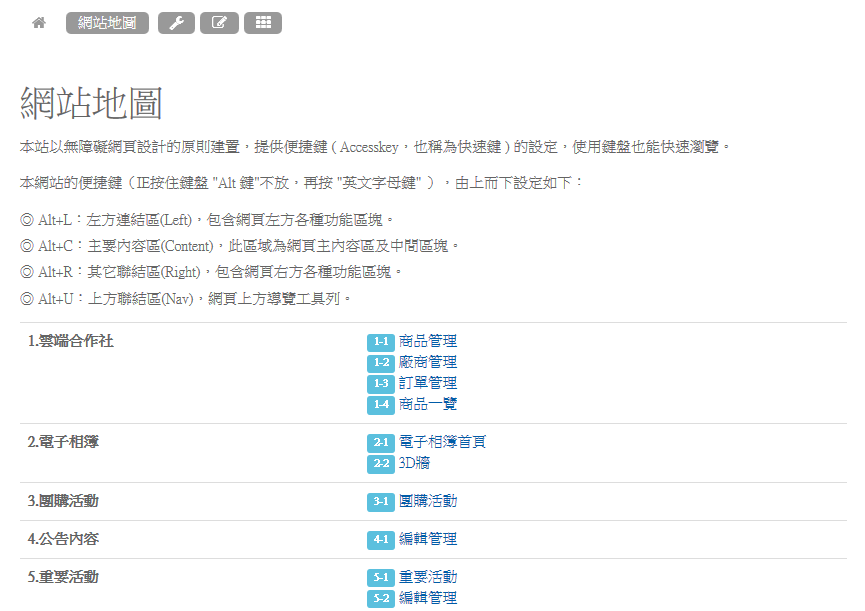The image size is (865, 611).
Task: Click the 3-1 badge label
Action: (x=381, y=502)
